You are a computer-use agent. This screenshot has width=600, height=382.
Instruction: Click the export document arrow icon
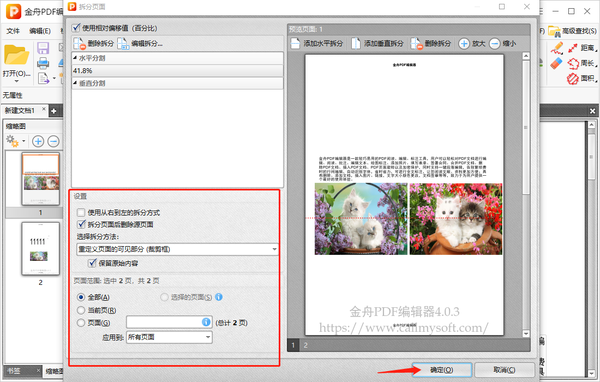[43, 78]
